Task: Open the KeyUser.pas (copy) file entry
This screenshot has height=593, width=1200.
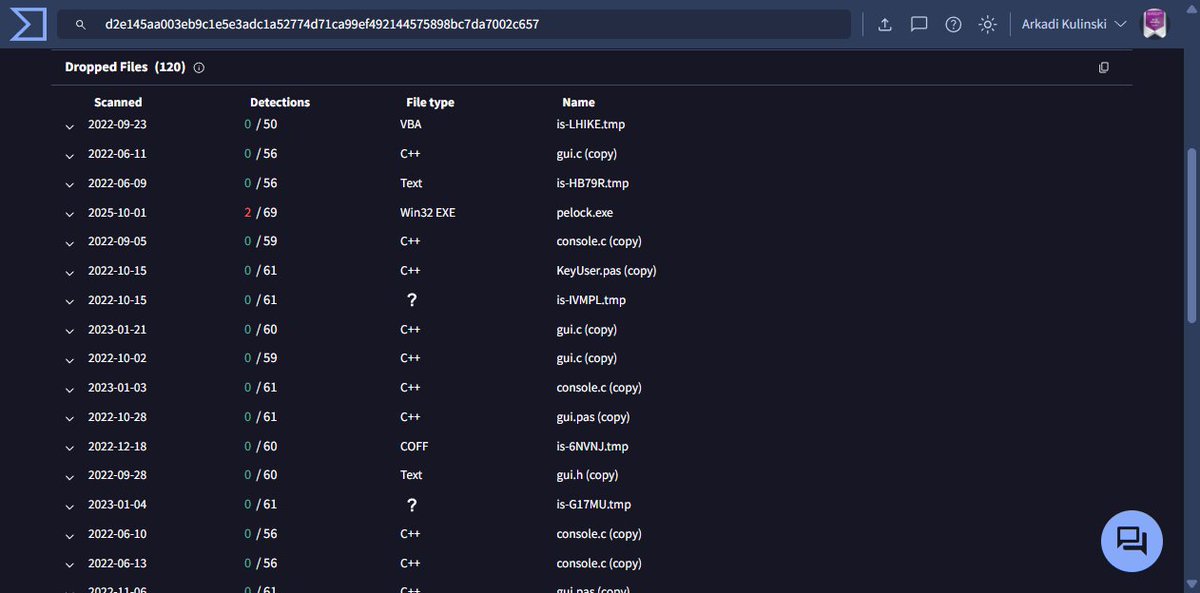Action: coord(604,270)
